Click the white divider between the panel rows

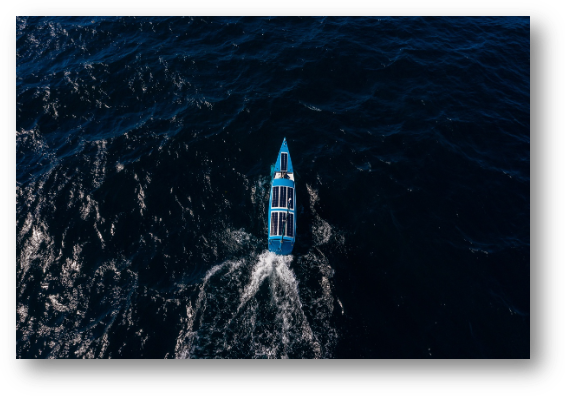[x=282, y=210]
